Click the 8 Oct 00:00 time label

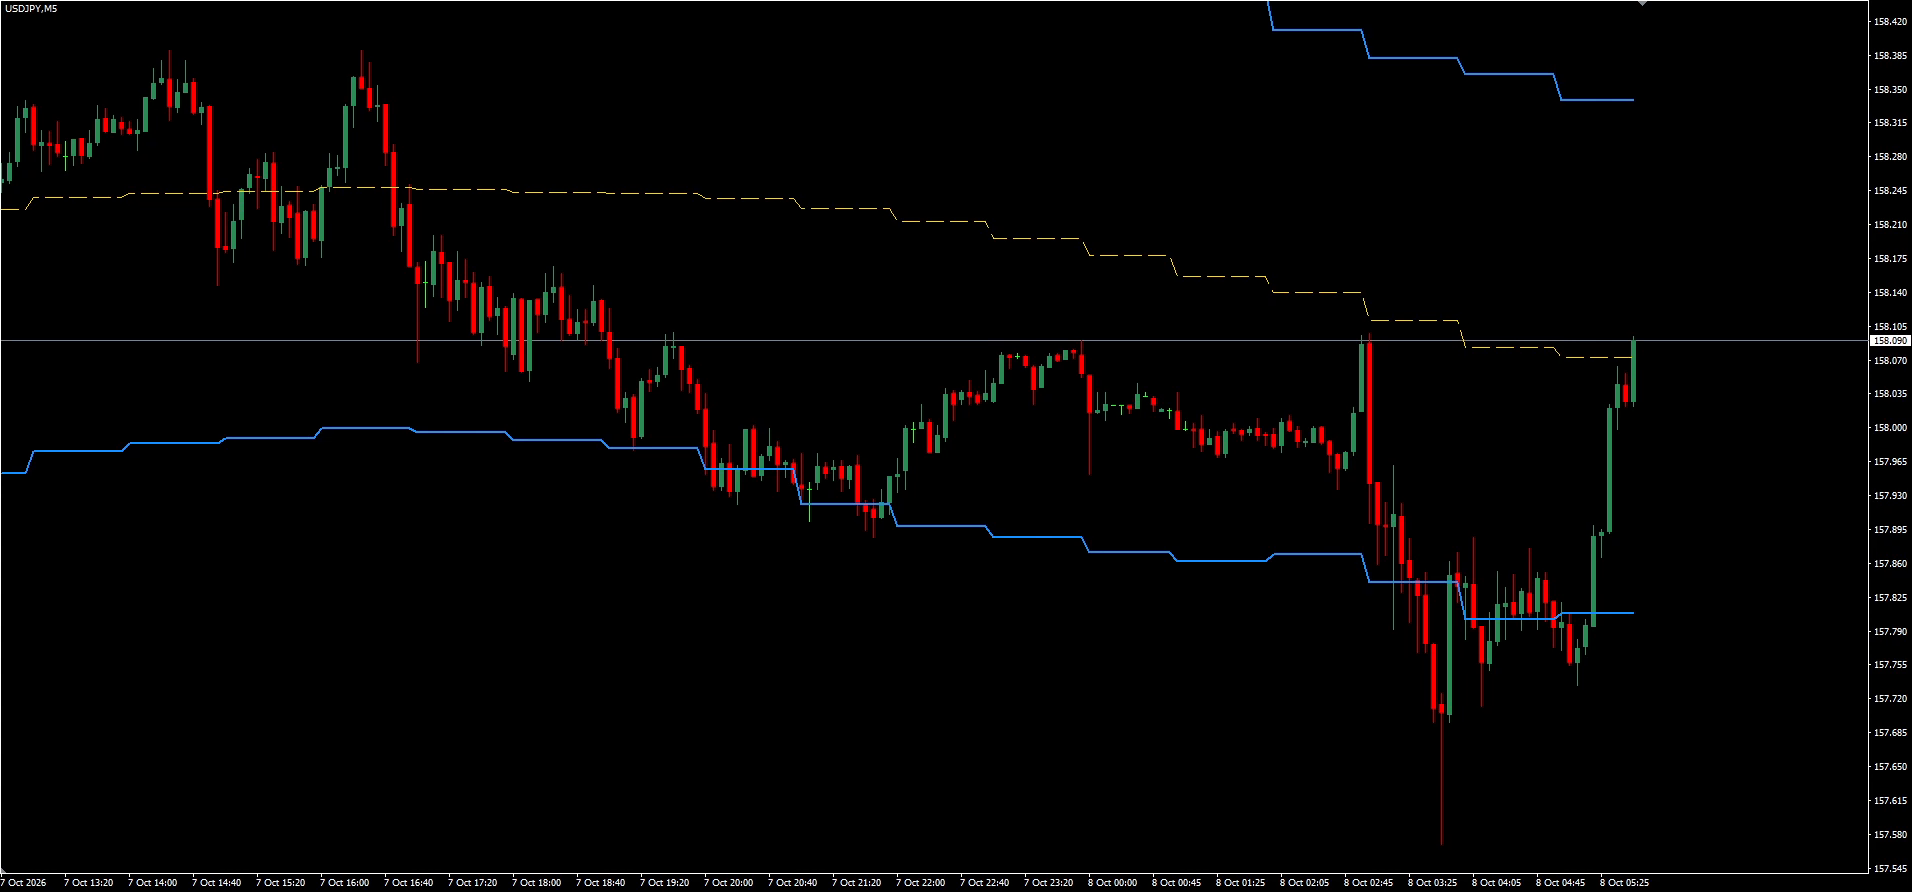click(x=1112, y=883)
